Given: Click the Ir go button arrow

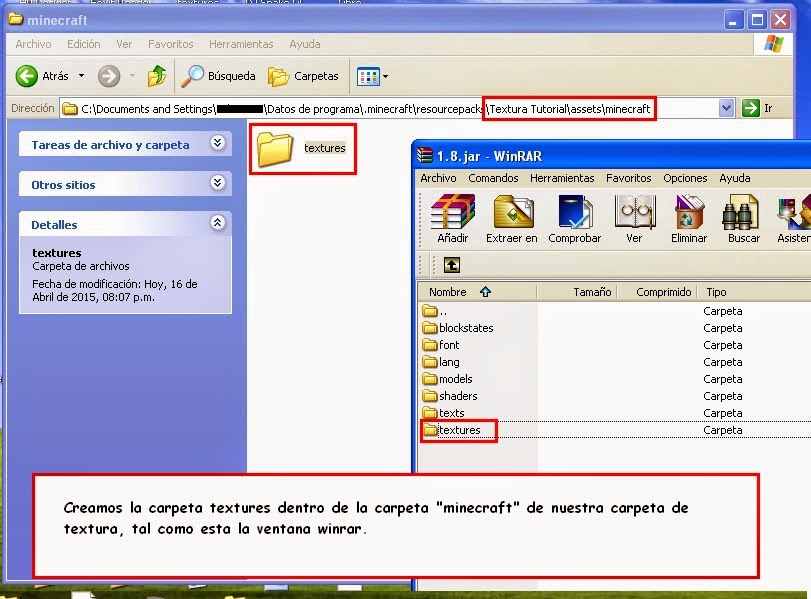Looking at the screenshot, I should 750,108.
